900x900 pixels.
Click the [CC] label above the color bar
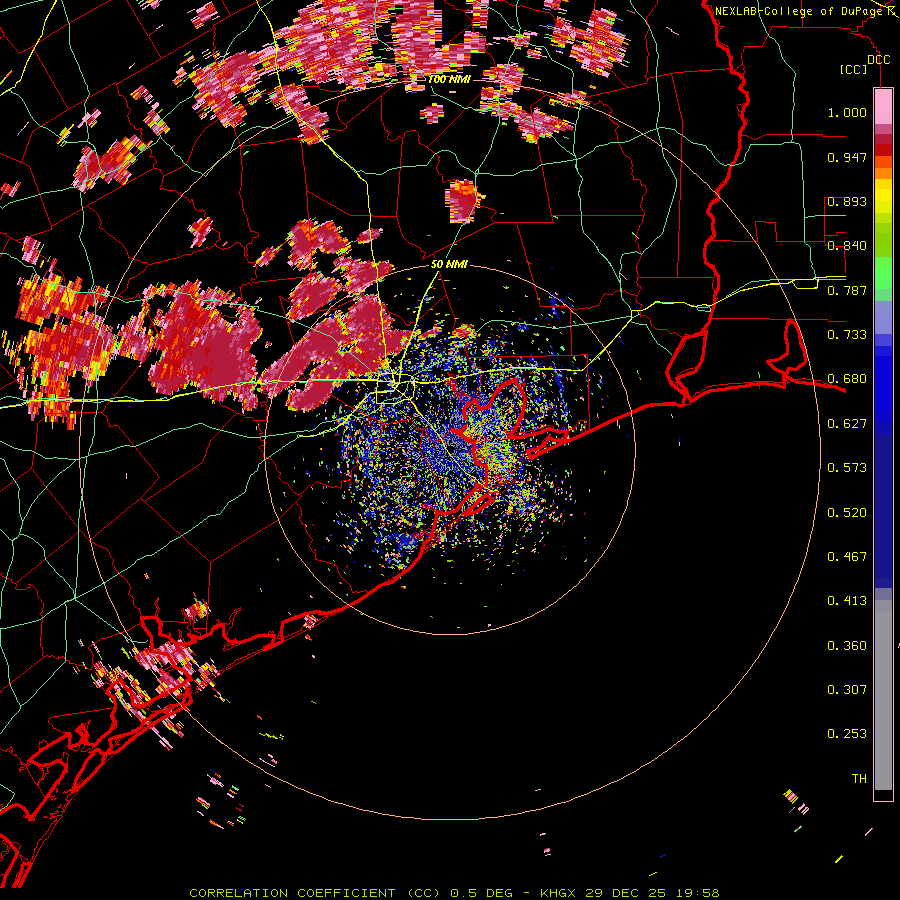point(854,69)
